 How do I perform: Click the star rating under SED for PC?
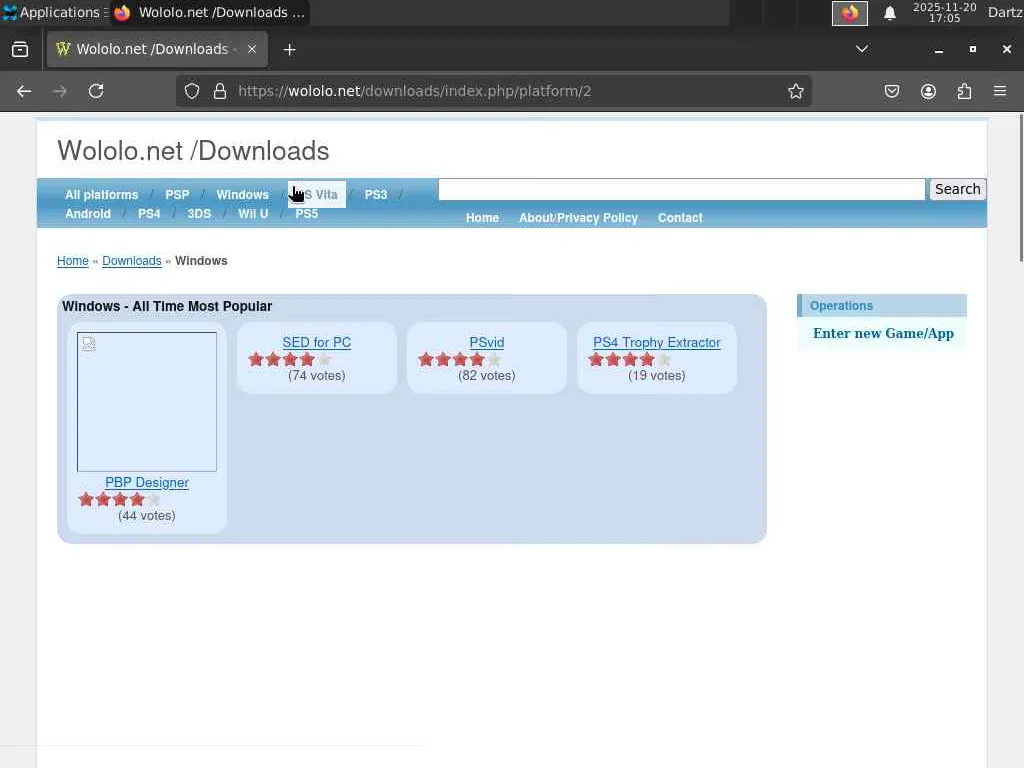pos(290,359)
